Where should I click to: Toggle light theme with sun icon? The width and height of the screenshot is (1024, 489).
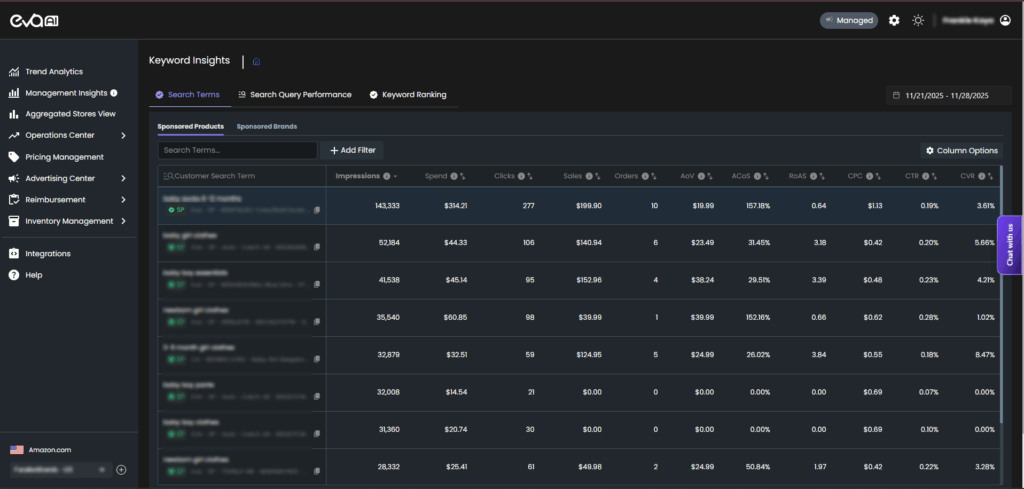(918, 20)
